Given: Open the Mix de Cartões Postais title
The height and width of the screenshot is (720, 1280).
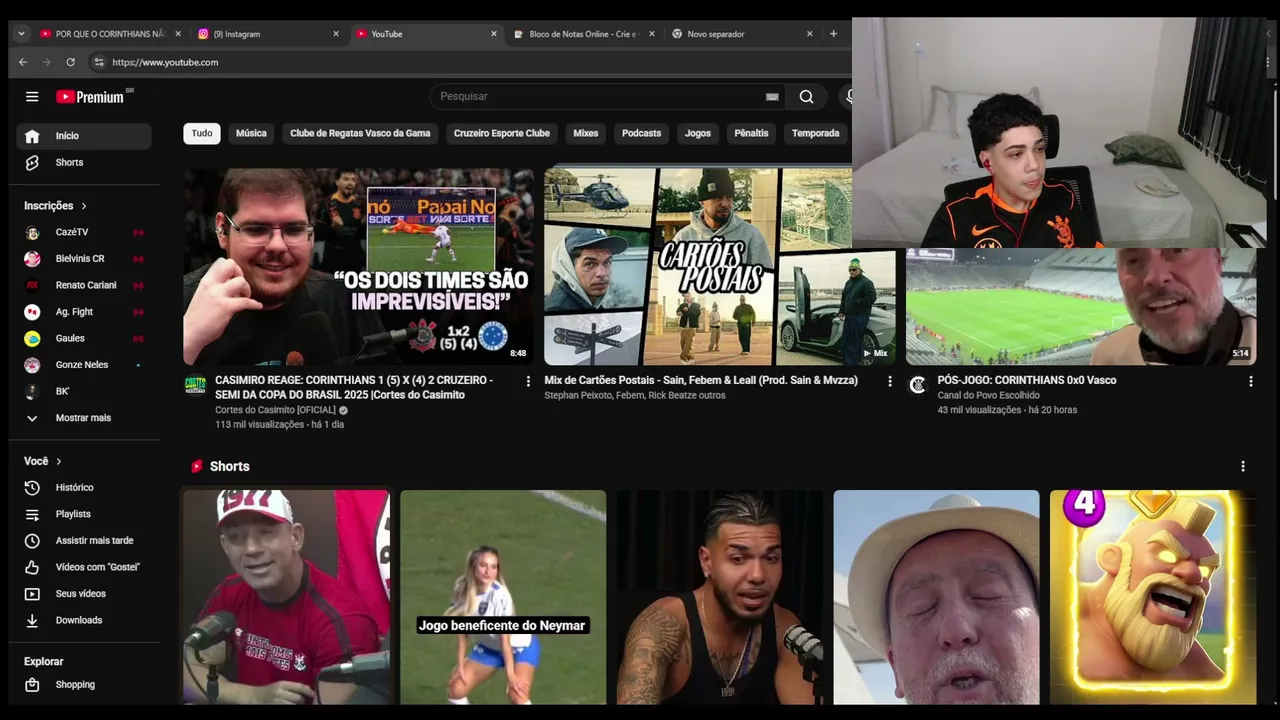Looking at the screenshot, I should 701,380.
